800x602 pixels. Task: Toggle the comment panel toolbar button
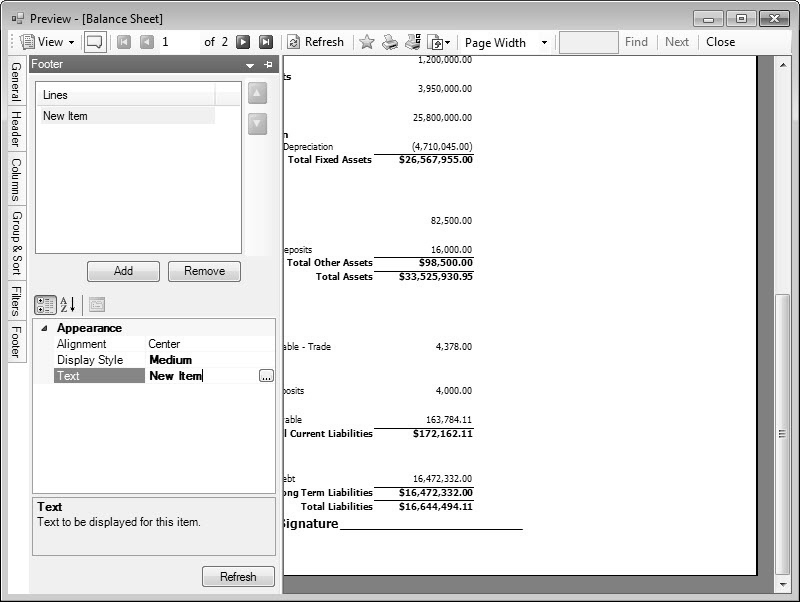[x=95, y=42]
